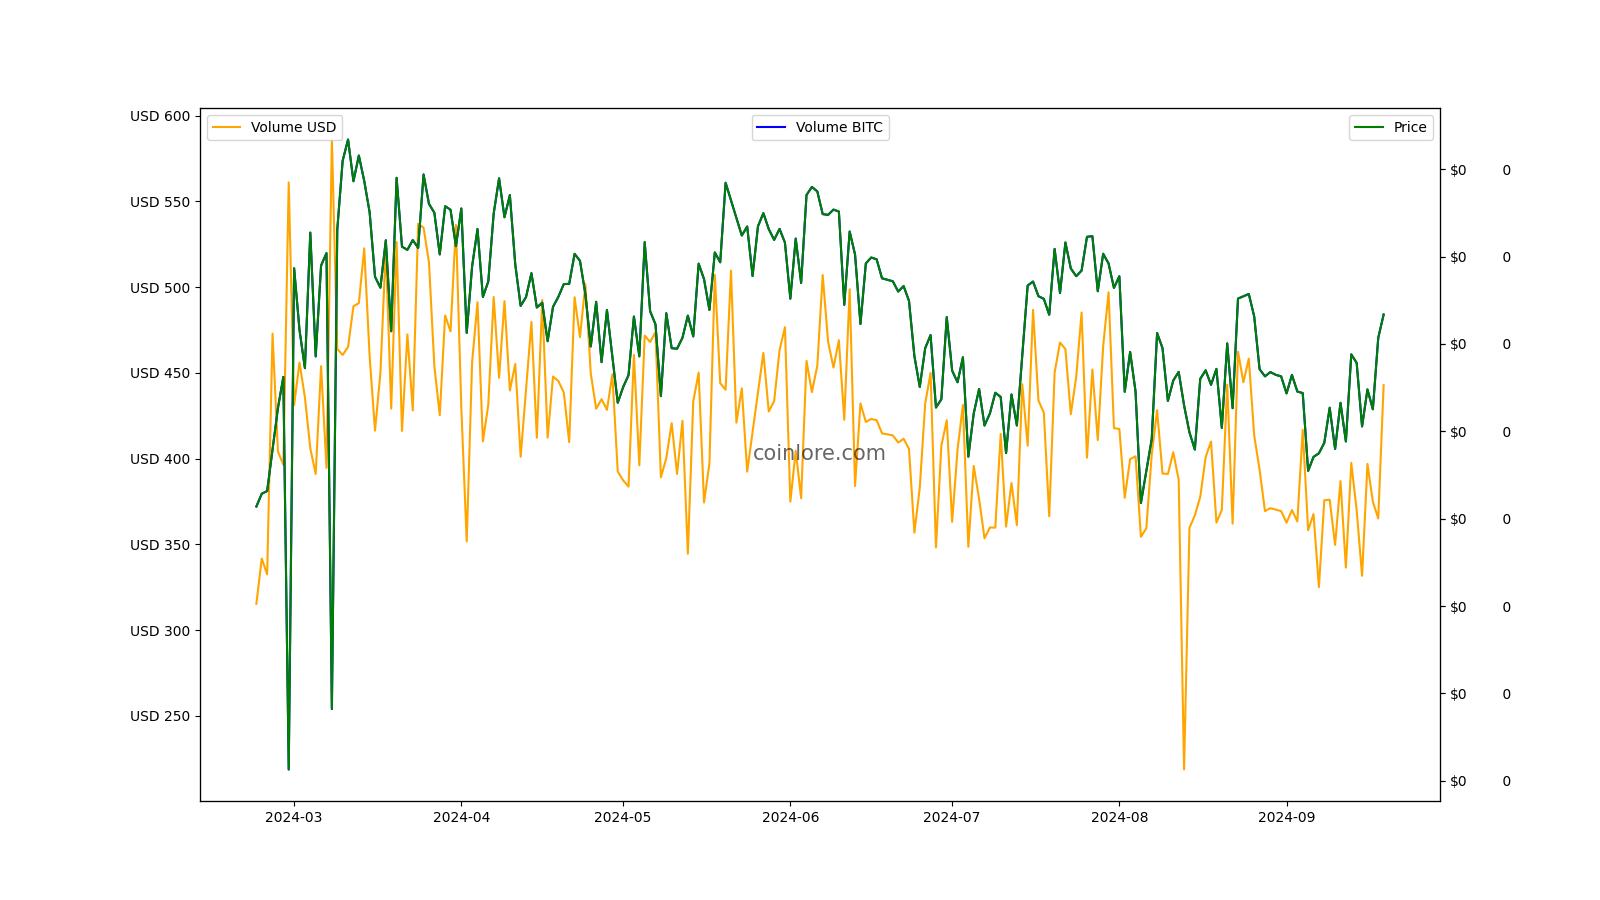Image resolution: width=1600 pixels, height=900 pixels.
Task: Click the Volume BITC legend label
Action: 839,127
